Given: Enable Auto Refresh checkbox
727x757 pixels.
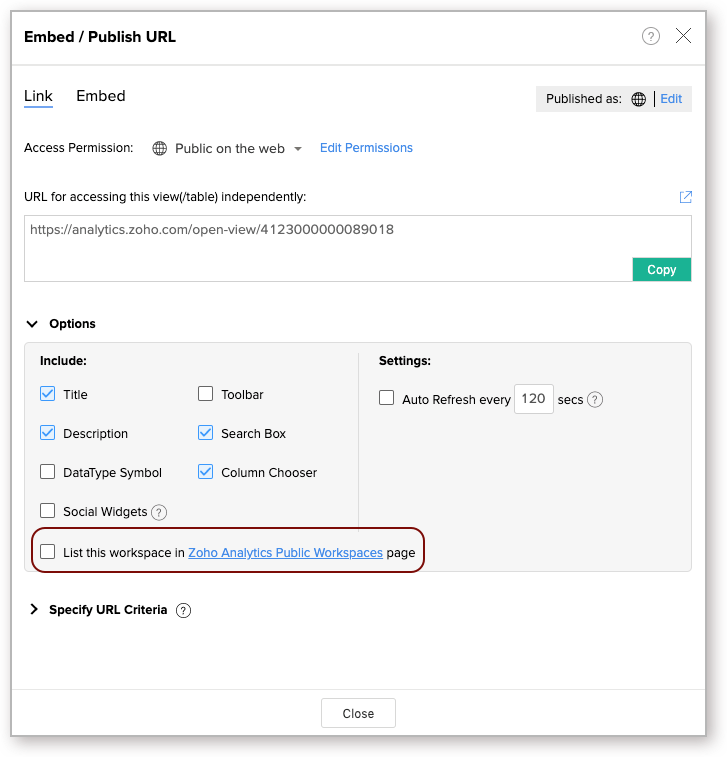Looking at the screenshot, I should [387, 398].
